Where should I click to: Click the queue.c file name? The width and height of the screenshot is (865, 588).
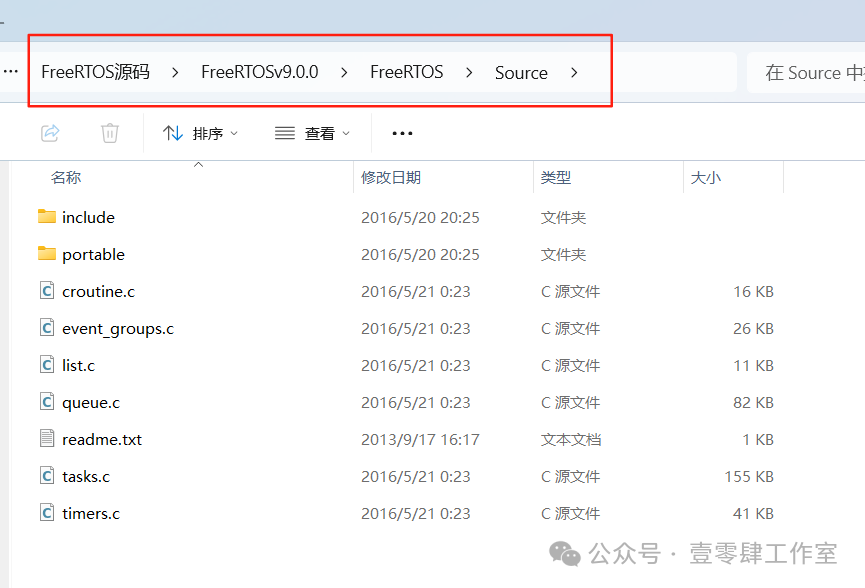91,403
